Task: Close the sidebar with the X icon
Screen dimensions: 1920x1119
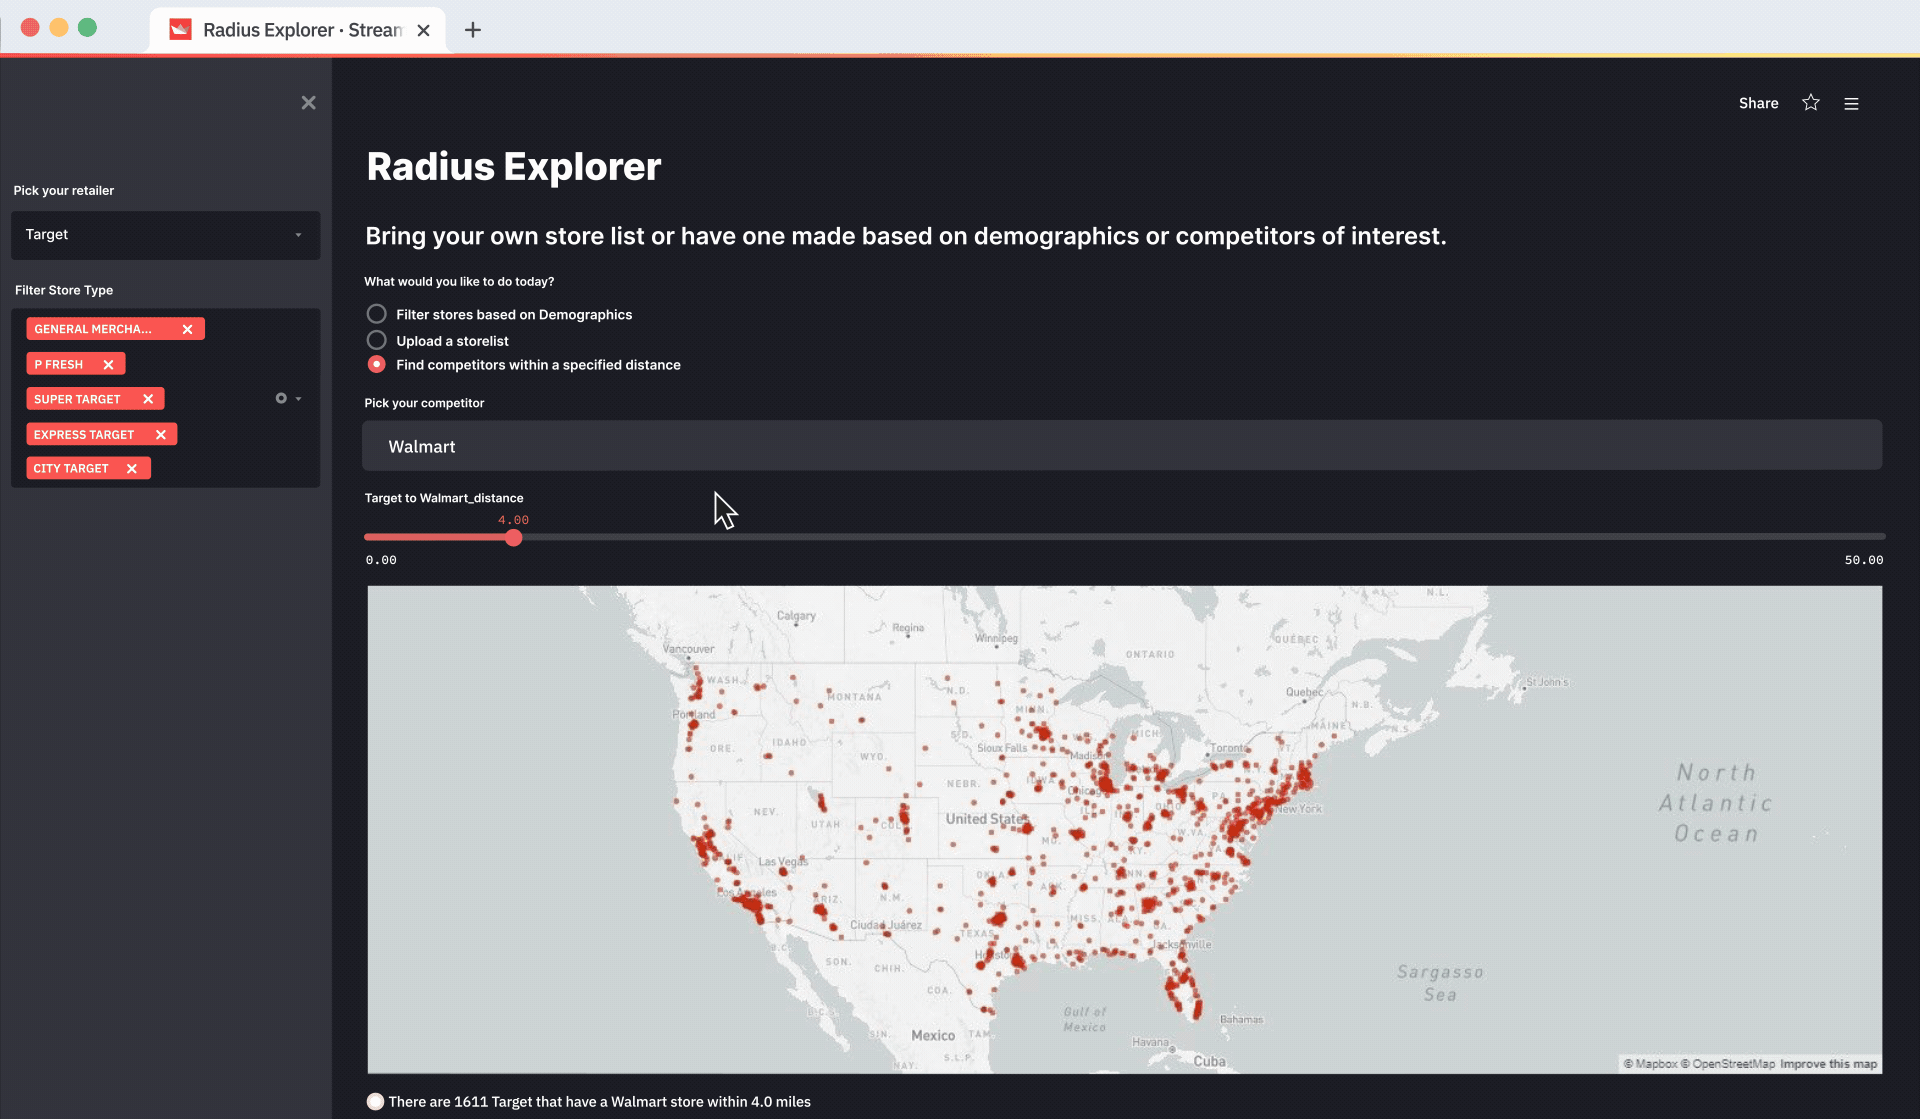Action: (x=308, y=102)
